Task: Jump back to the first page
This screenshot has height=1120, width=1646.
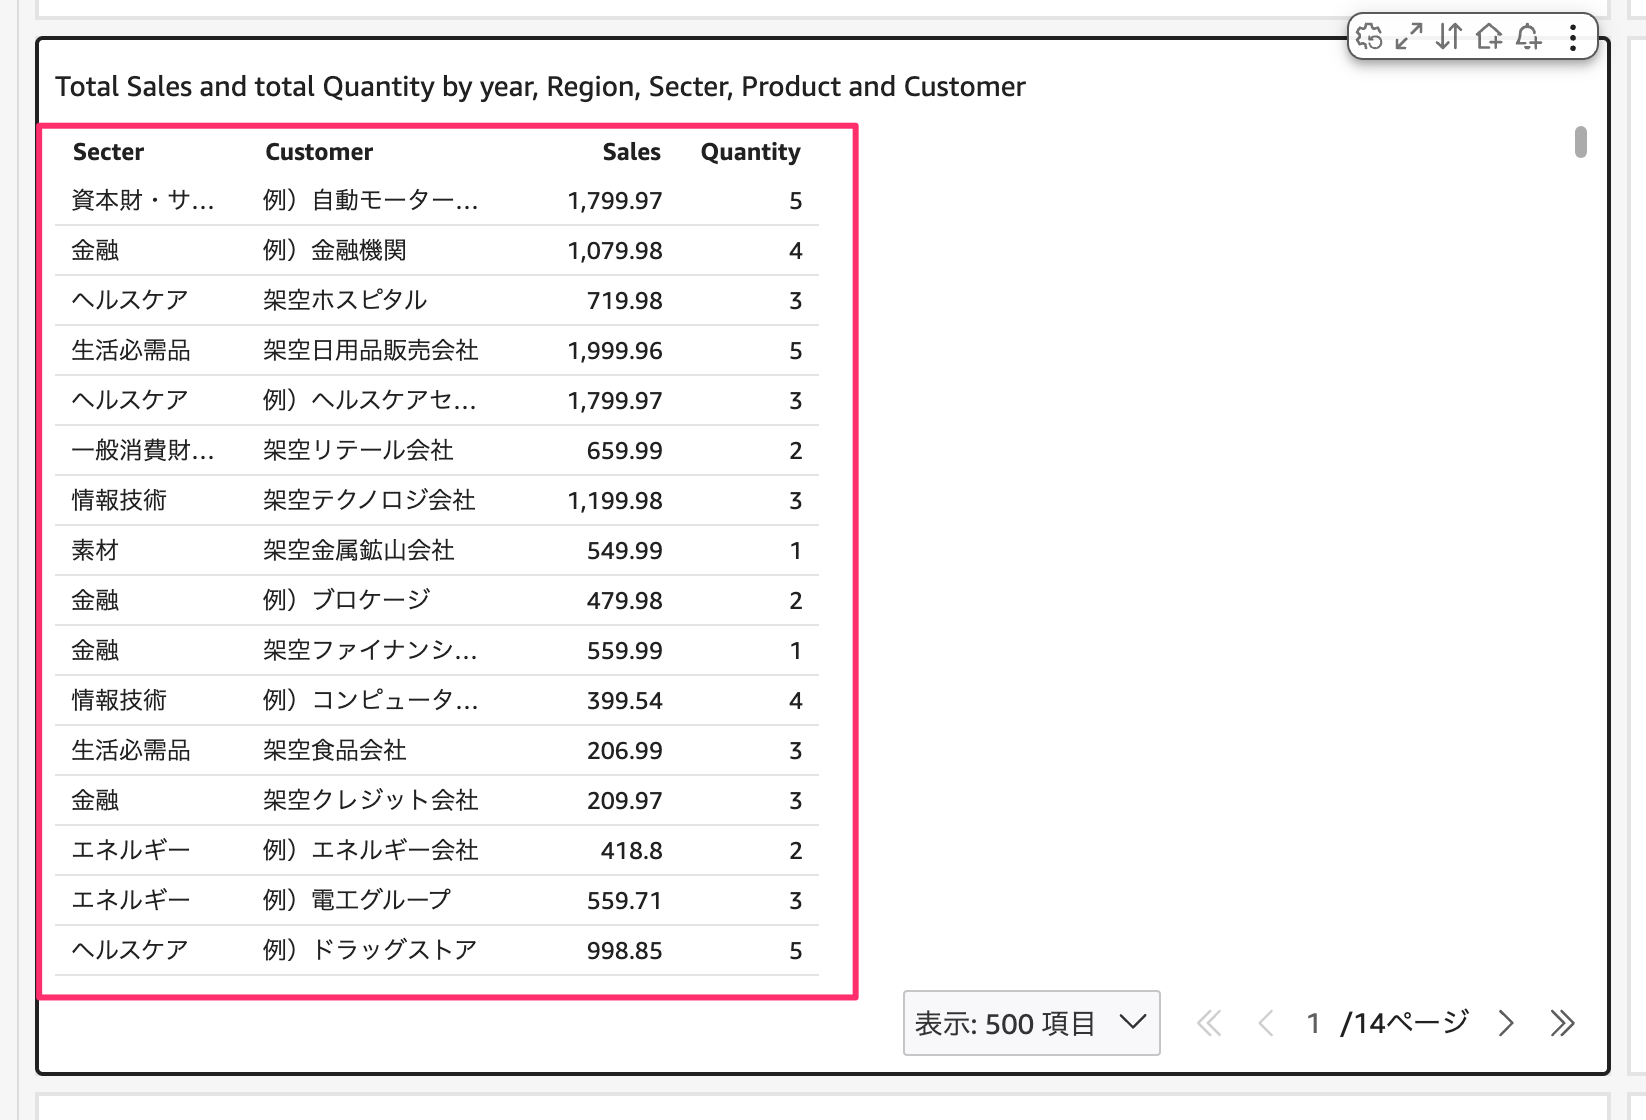Action: pyautogui.click(x=1210, y=1023)
